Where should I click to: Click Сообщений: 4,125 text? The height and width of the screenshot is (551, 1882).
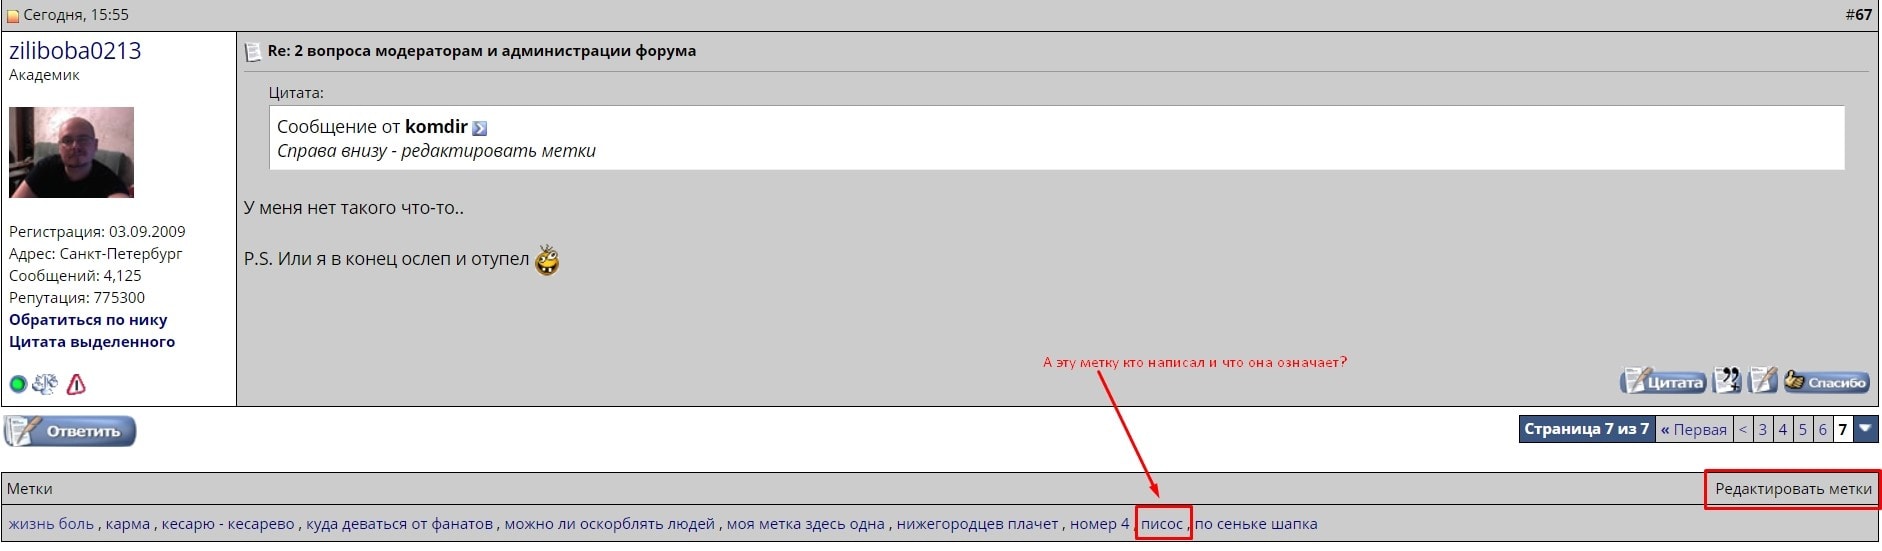(75, 276)
